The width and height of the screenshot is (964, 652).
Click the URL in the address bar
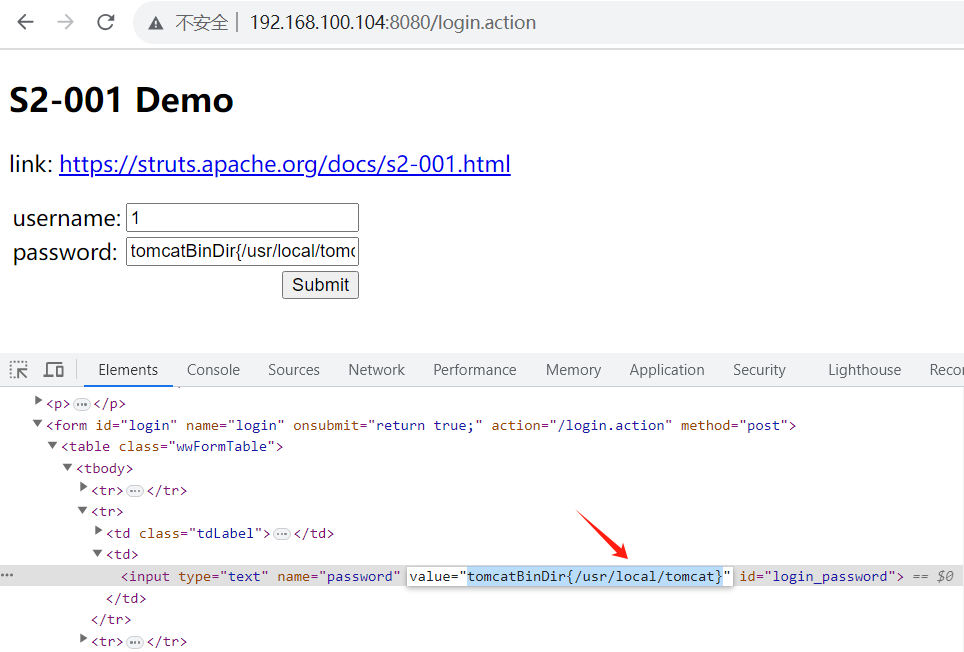click(392, 23)
